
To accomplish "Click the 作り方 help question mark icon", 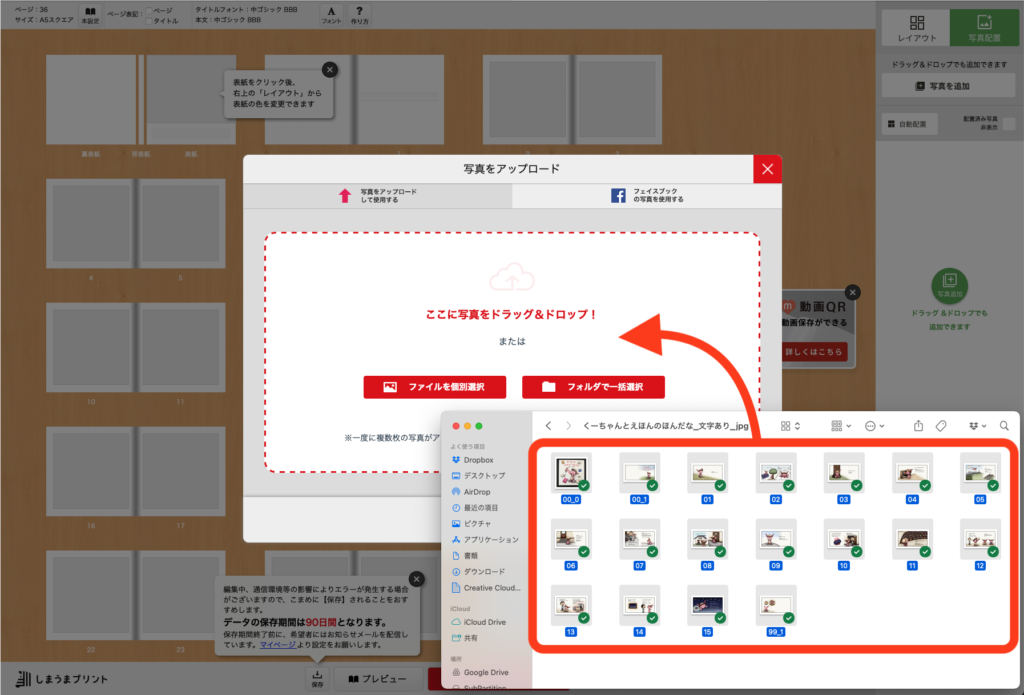I will pyautogui.click(x=359, y=14).
